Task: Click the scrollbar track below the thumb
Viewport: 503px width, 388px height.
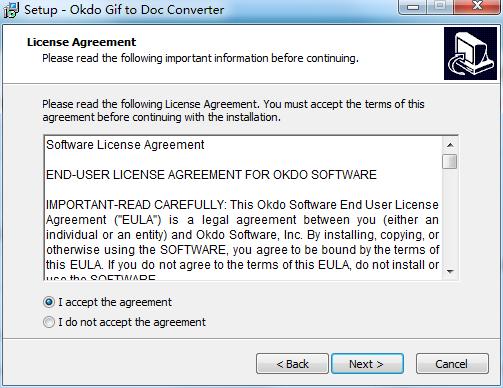Action: pyautogui.click(x=450, y=217)
